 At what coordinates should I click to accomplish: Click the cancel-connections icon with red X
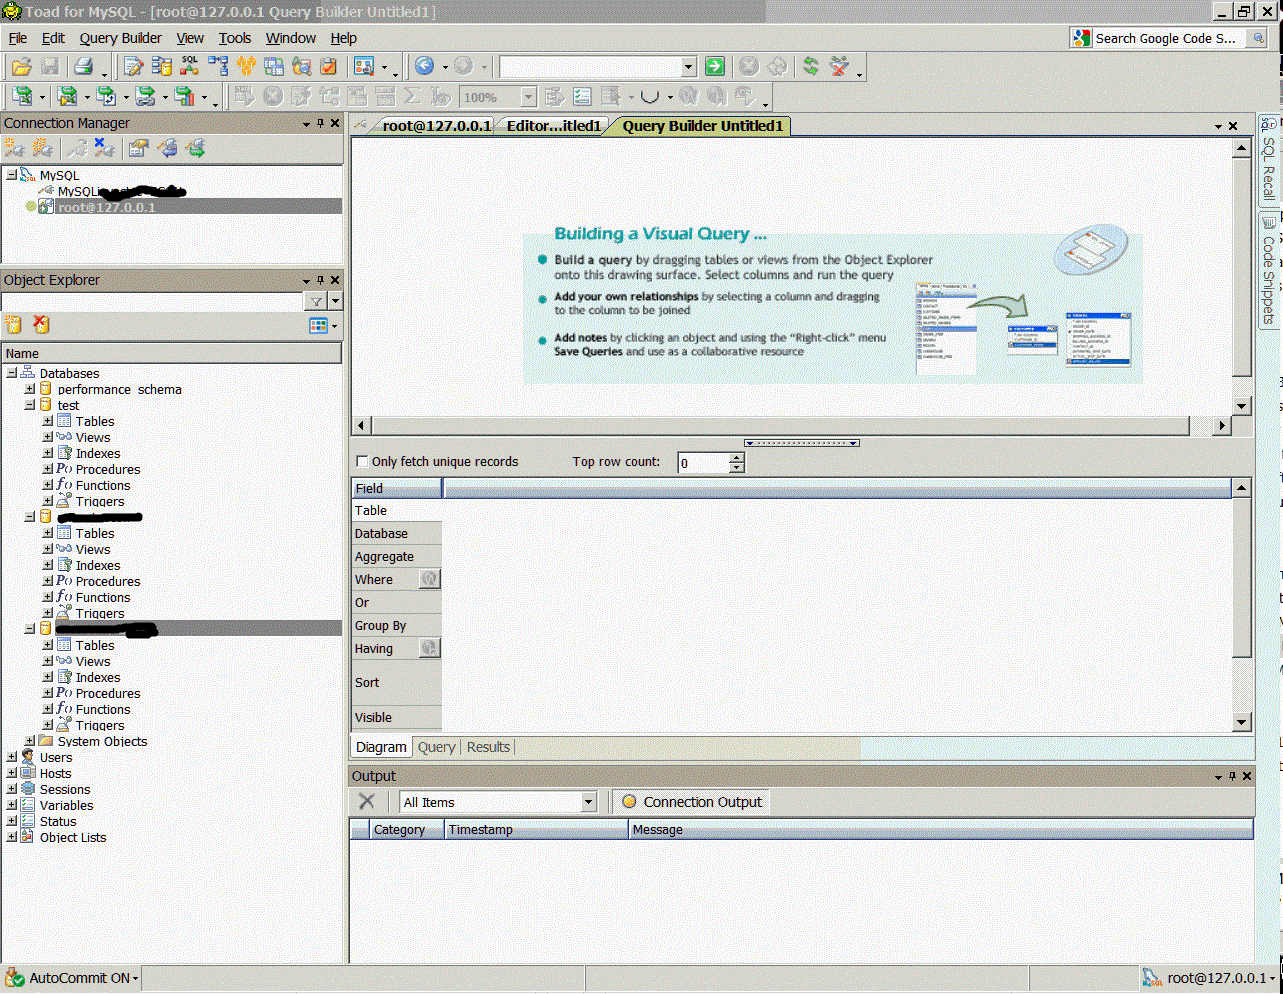pyautogui.click(x=840, y=66)
